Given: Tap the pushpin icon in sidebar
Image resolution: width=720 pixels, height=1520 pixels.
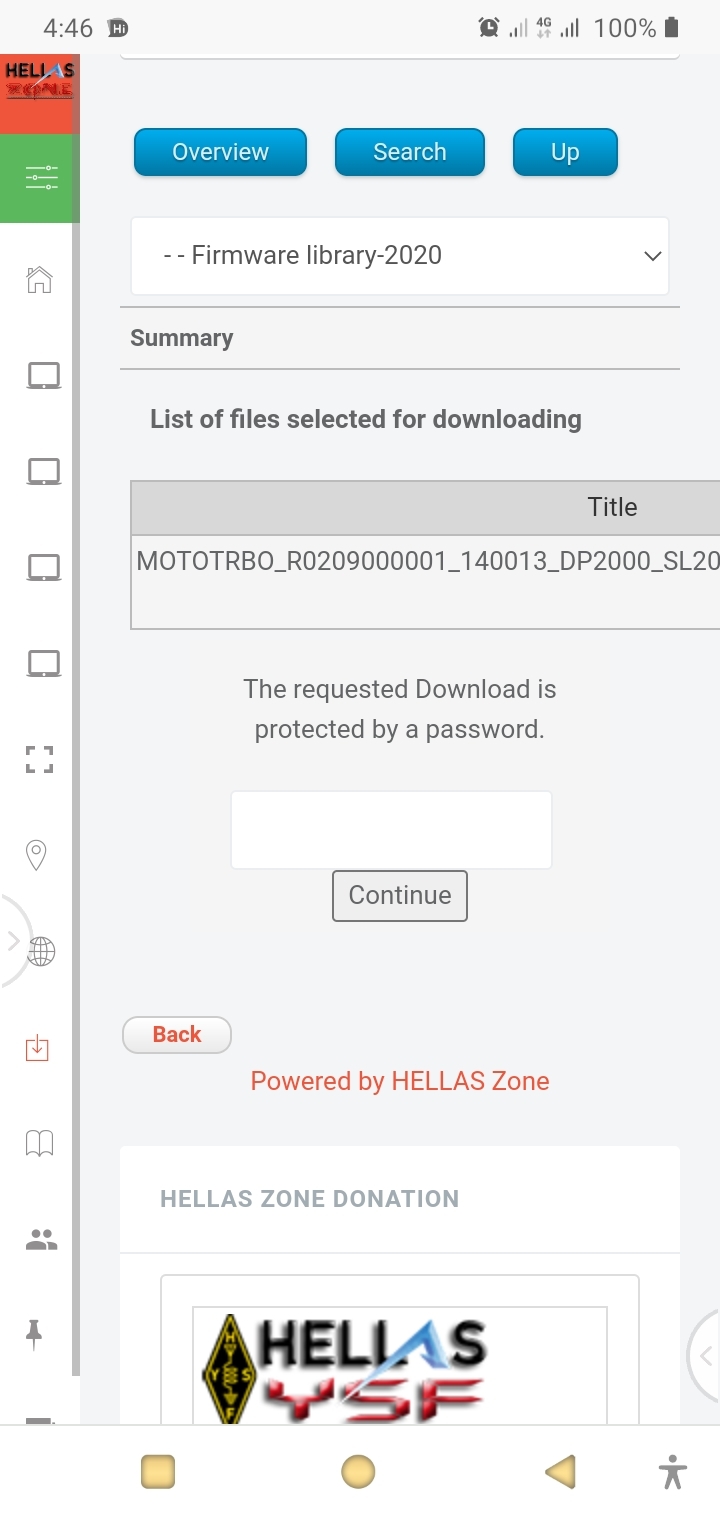Looking at the screenshot, I should coord(35,1334).
